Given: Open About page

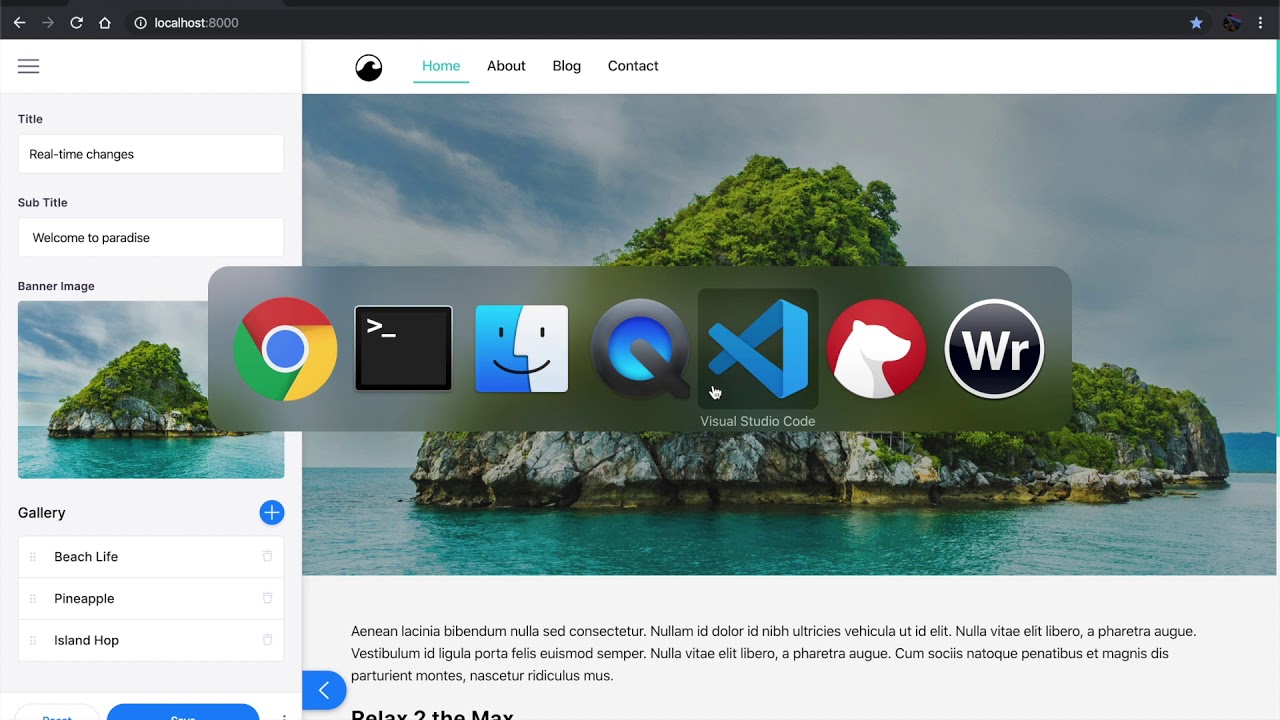Looking at the screenshot, I should (x=506, y=66).
